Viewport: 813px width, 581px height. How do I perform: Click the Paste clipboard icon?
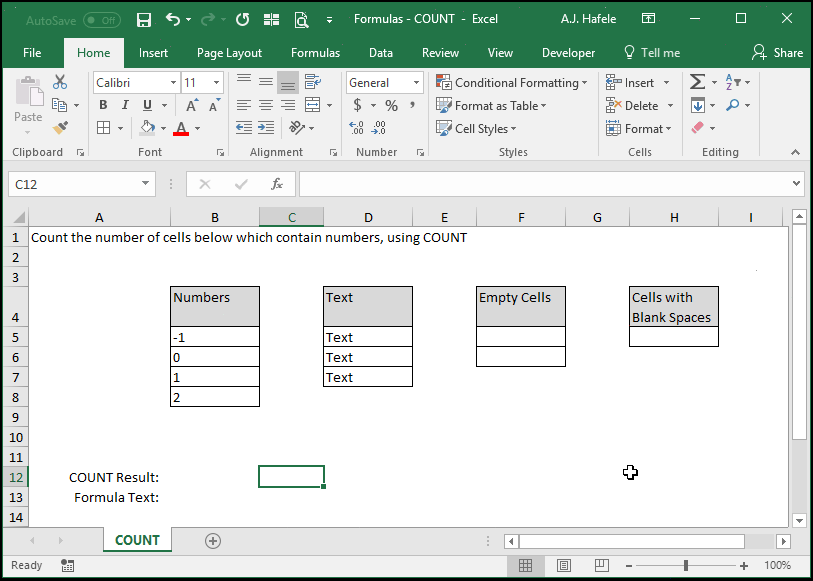(29, 91)
